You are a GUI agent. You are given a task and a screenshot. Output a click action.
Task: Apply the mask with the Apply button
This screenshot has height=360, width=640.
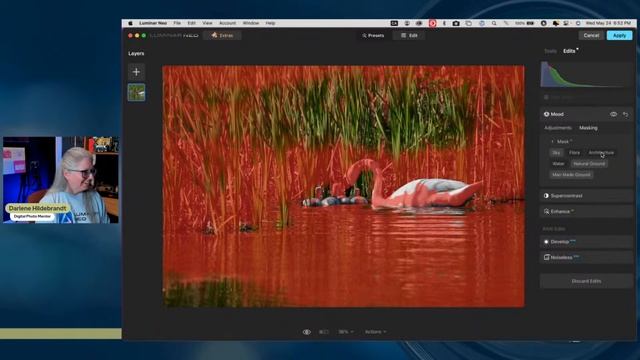(619, 36)
